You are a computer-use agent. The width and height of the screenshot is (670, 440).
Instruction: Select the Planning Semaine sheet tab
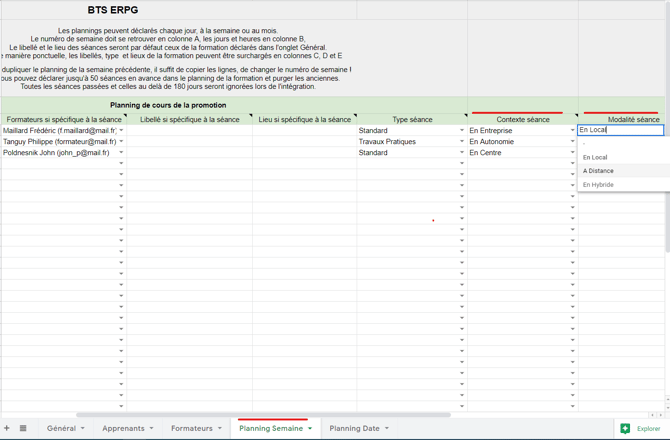[271, 428]
